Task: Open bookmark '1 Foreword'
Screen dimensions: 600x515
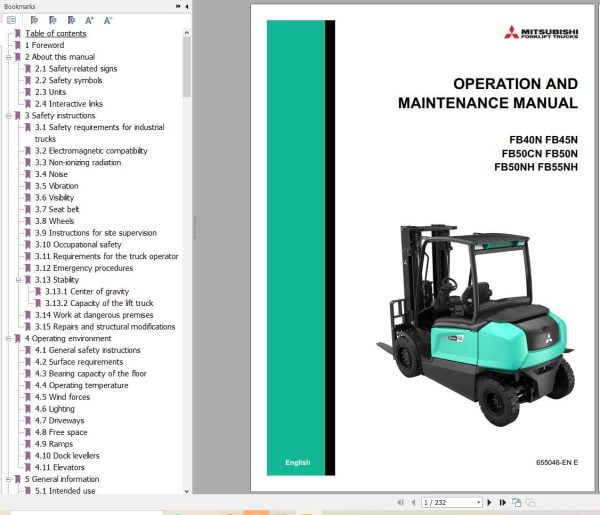Action: pyautogui.click(x=44, y=45)
